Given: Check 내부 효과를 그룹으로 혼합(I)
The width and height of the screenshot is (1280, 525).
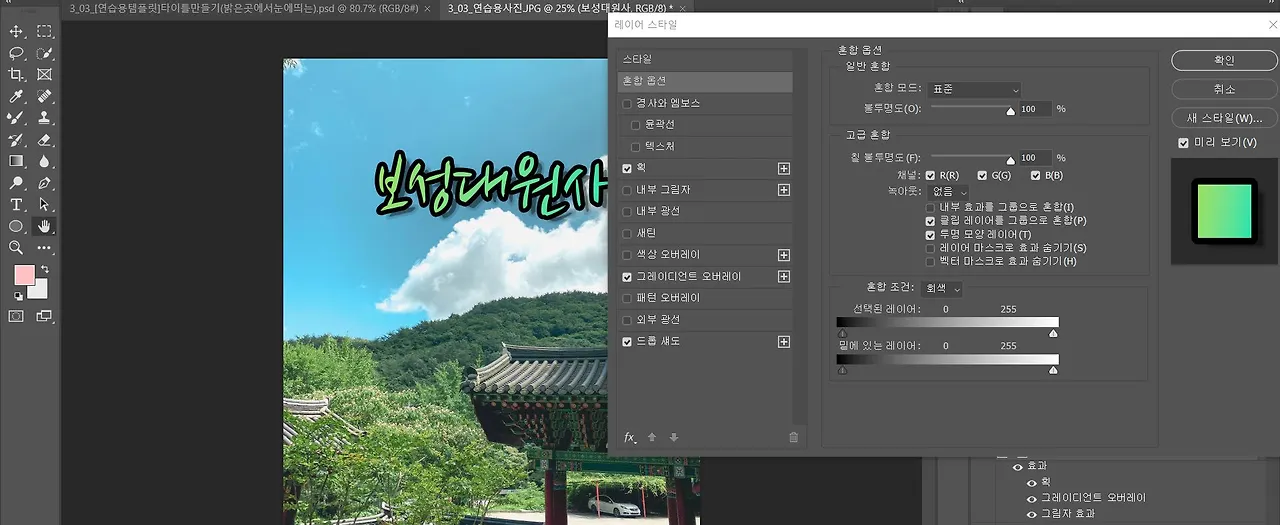Looking at the screenshot, I should pos(931,207).
